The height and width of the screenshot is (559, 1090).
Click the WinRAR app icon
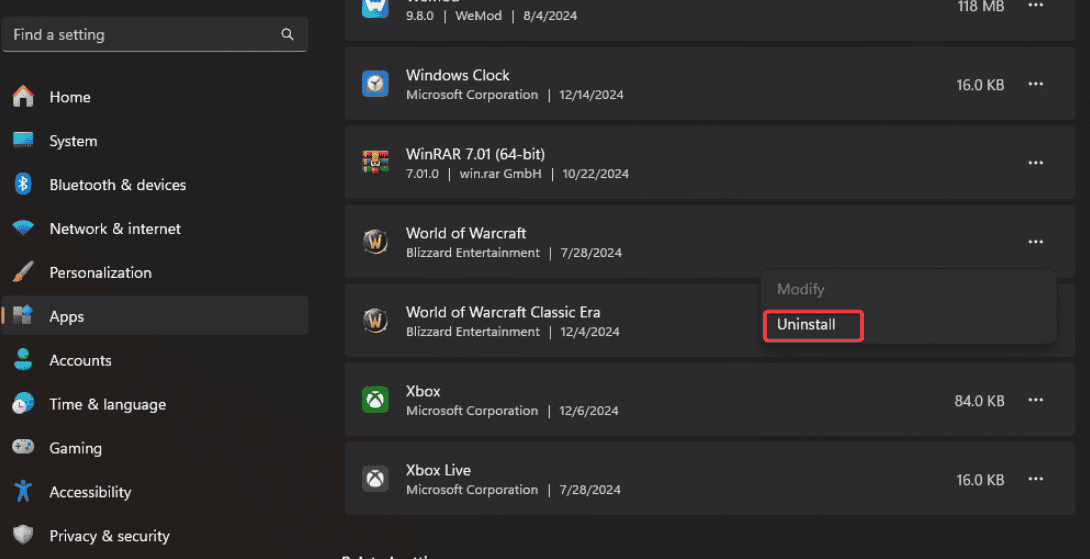375,162
